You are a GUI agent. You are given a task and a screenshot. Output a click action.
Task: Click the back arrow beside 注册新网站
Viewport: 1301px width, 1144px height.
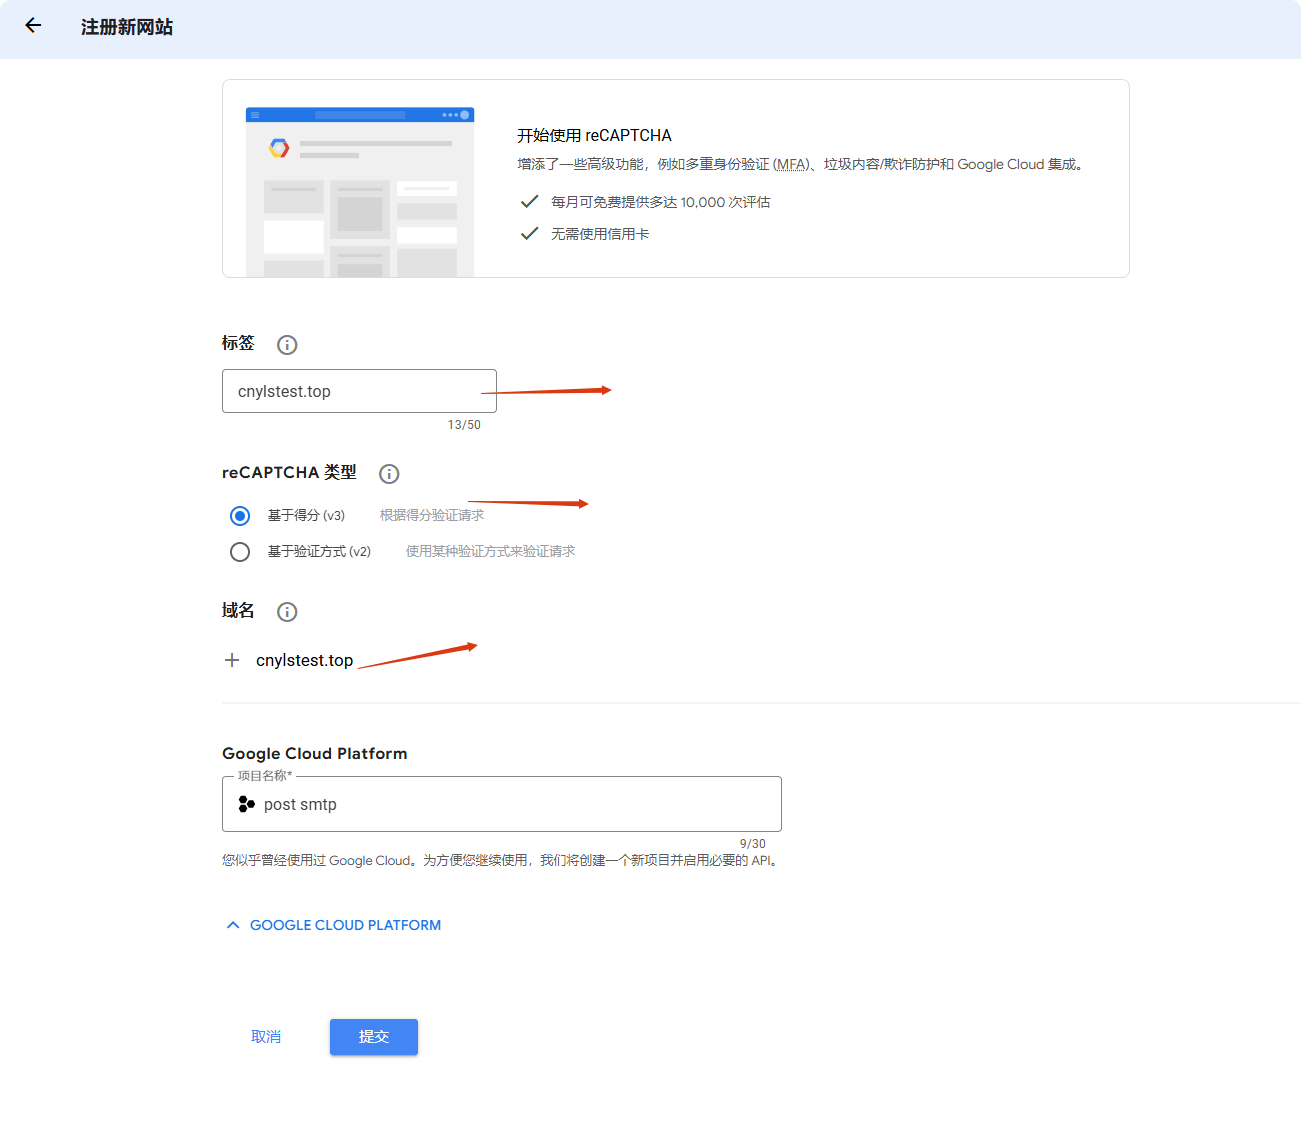[33, 26]
